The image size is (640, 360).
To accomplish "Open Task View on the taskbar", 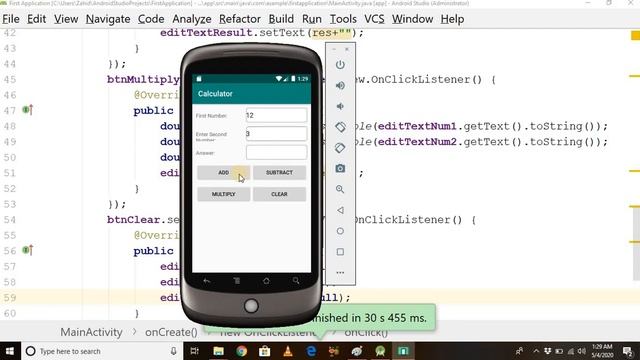I will 195,351.
